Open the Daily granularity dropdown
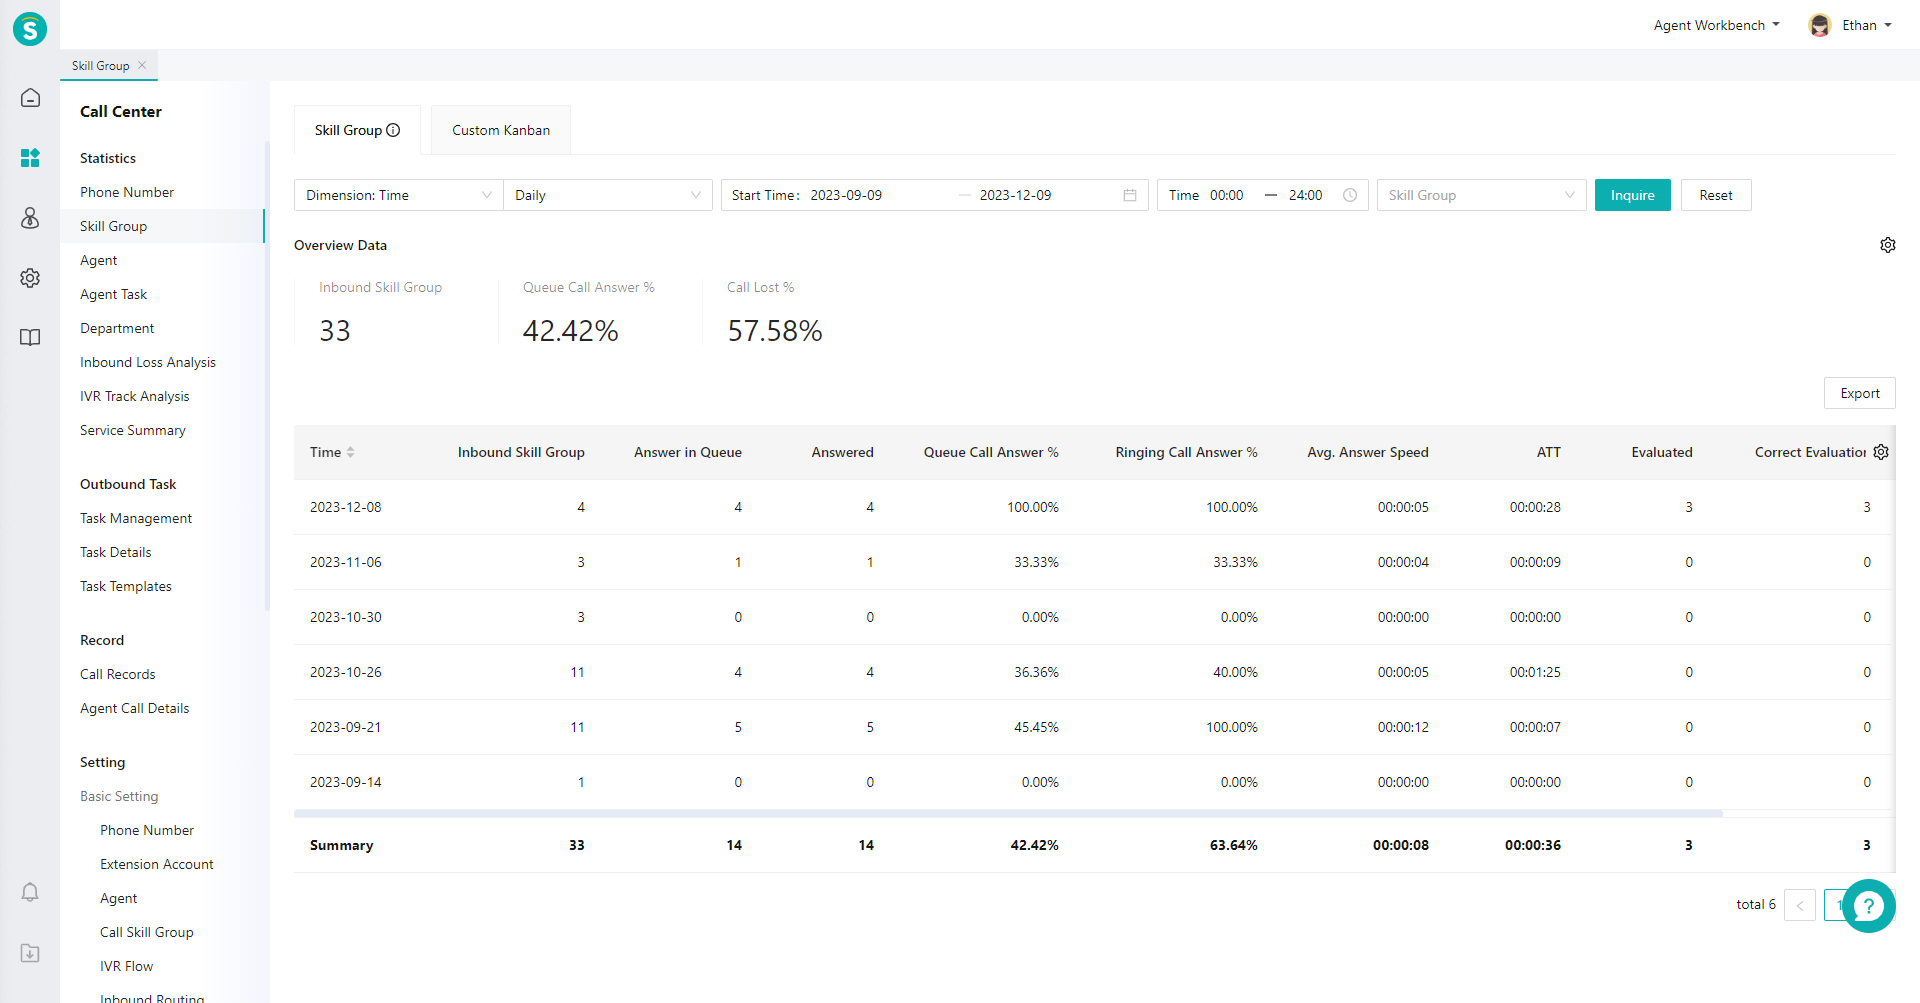The height and width of the screenshot is (1003, 1920). click(x=608, y=195)
